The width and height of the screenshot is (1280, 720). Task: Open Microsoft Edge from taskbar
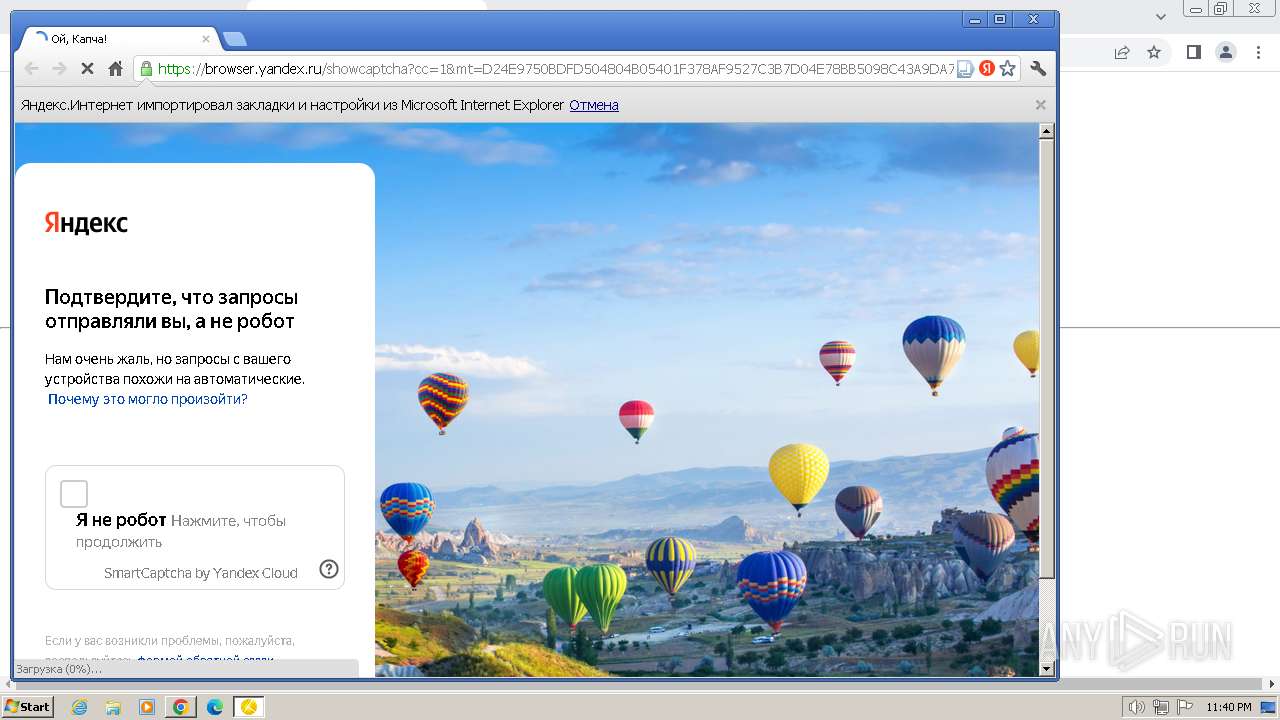215,707
